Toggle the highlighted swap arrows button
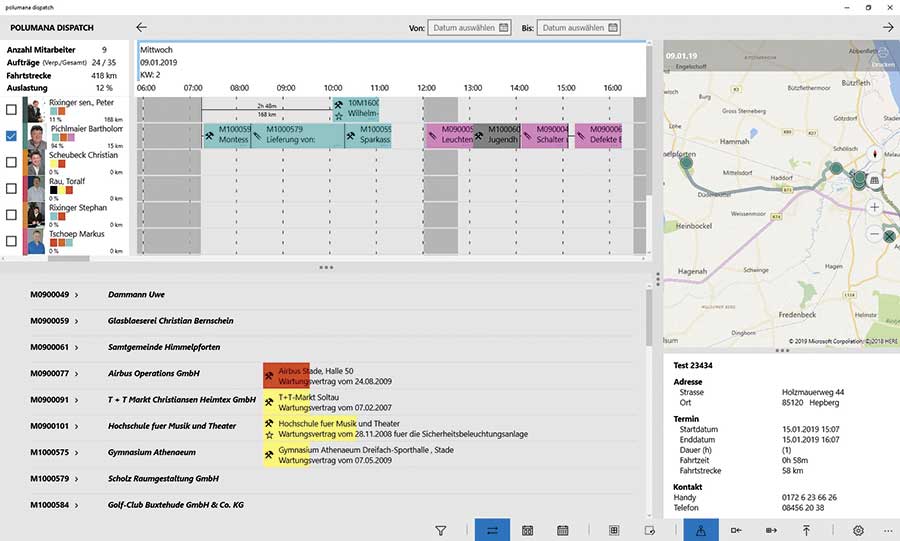Image resolution: width=900 pixels, height=541 pixels. (x=492, y=530)
